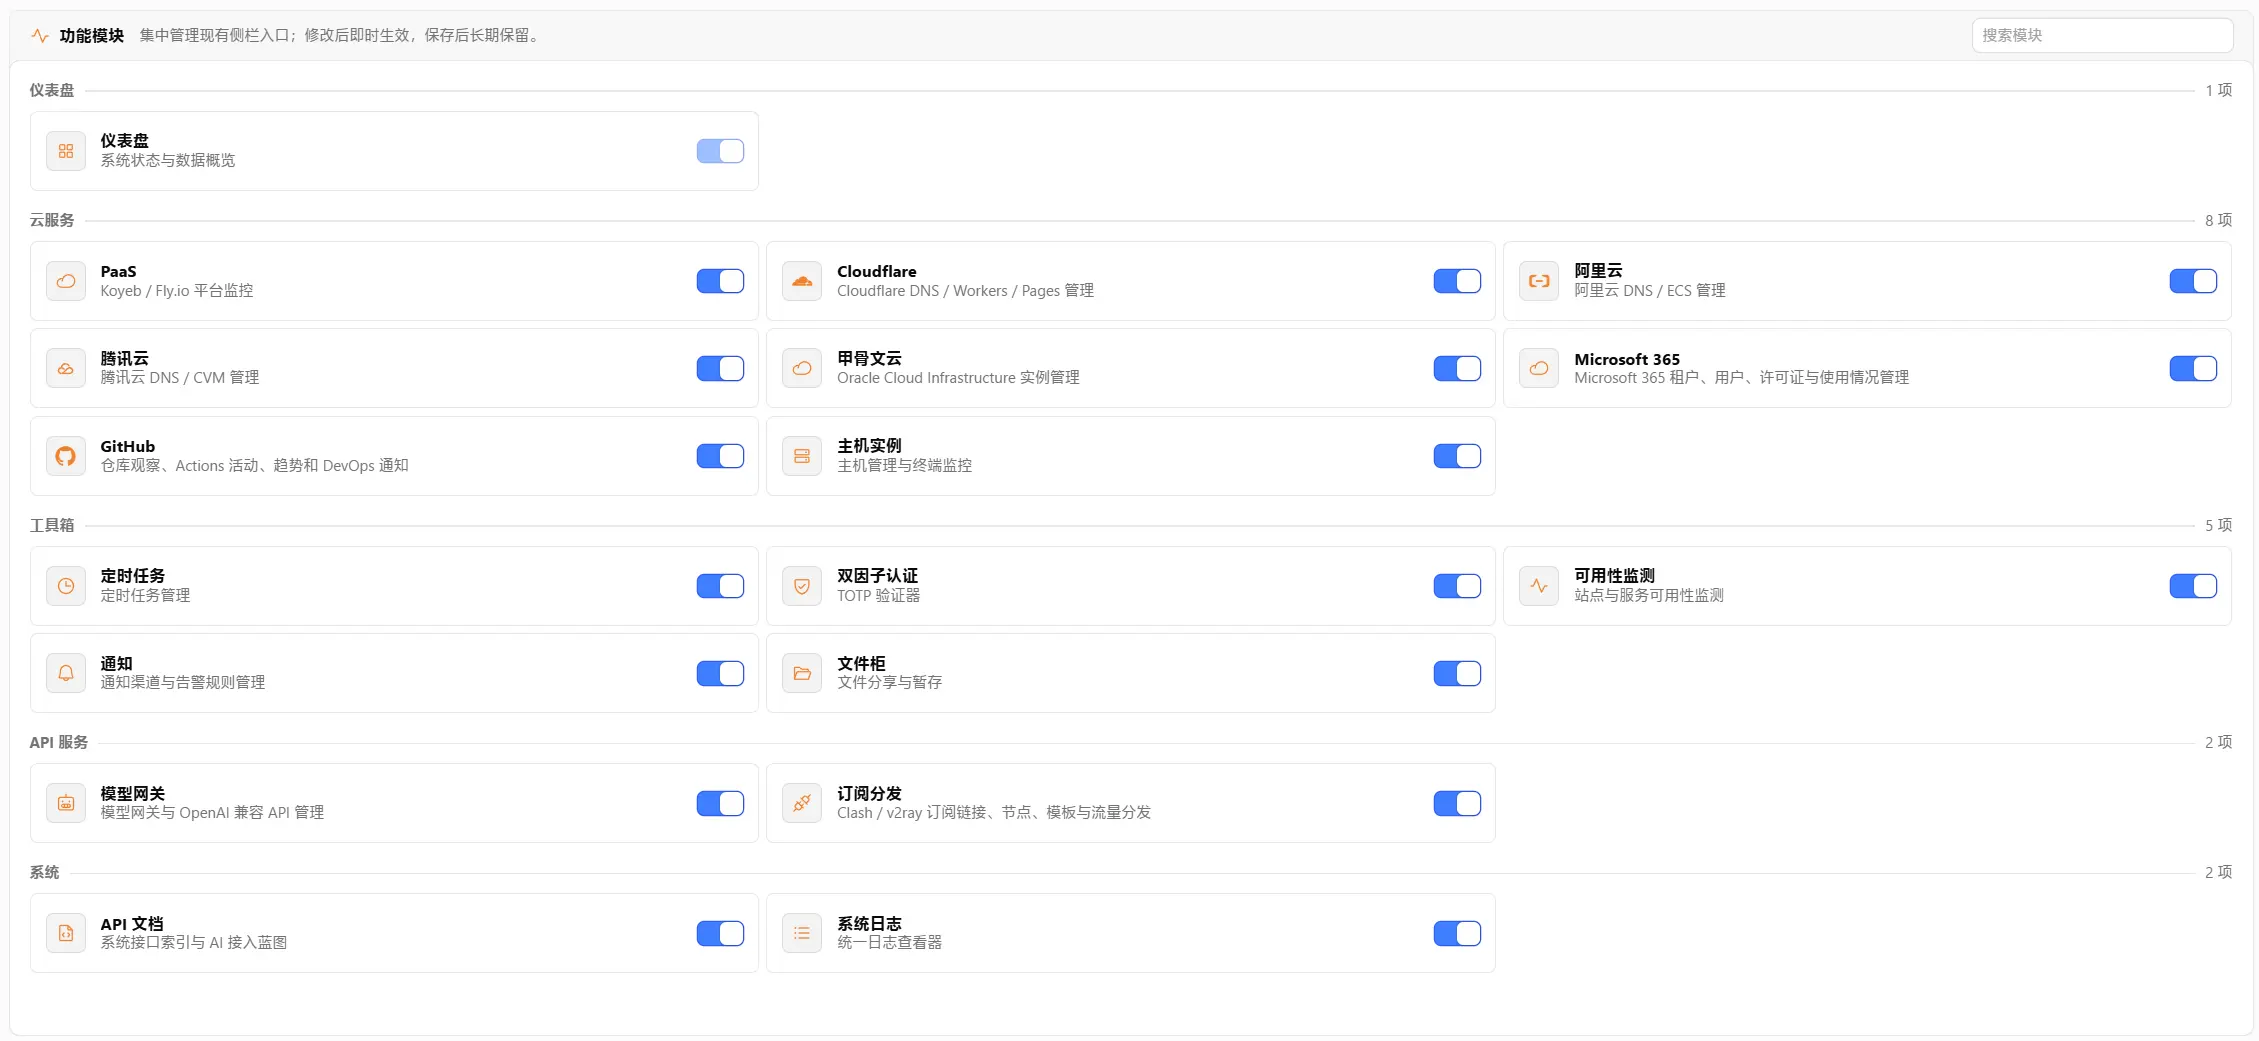Click the 通知 bell icon

[66, 673]
